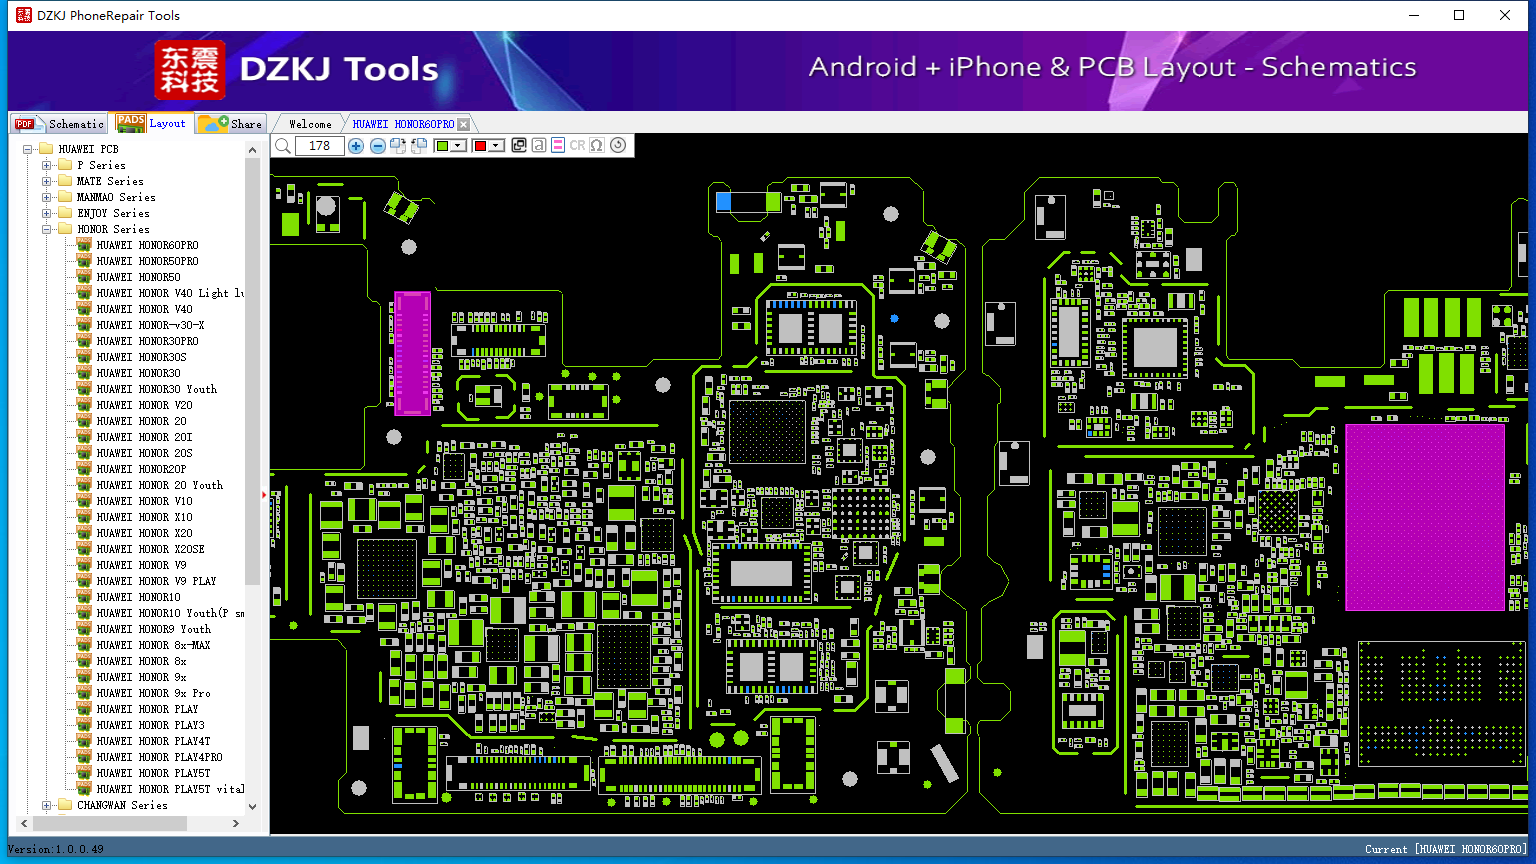The width and height of the screenshot is (1536, 864).
Task: Close the HUAWEI HONOR60PRO tab
Action: pos(463,125)
